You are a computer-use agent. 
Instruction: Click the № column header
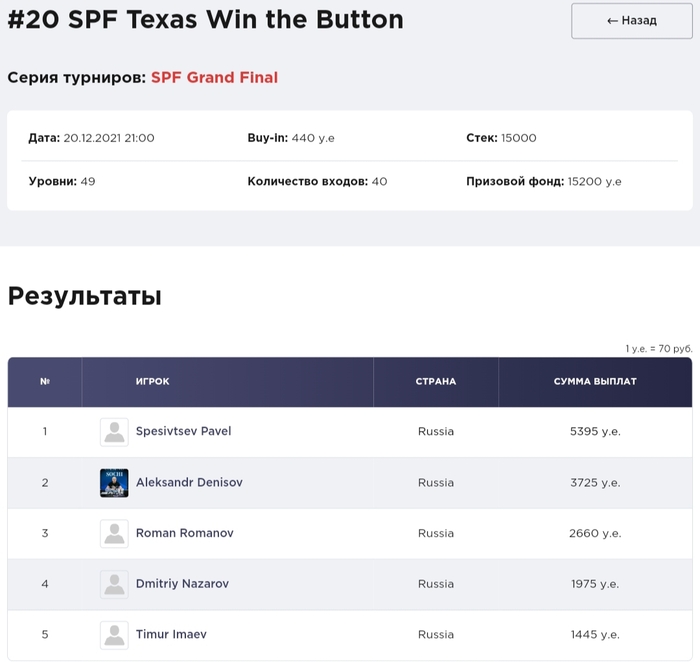(x=45, y=382)
